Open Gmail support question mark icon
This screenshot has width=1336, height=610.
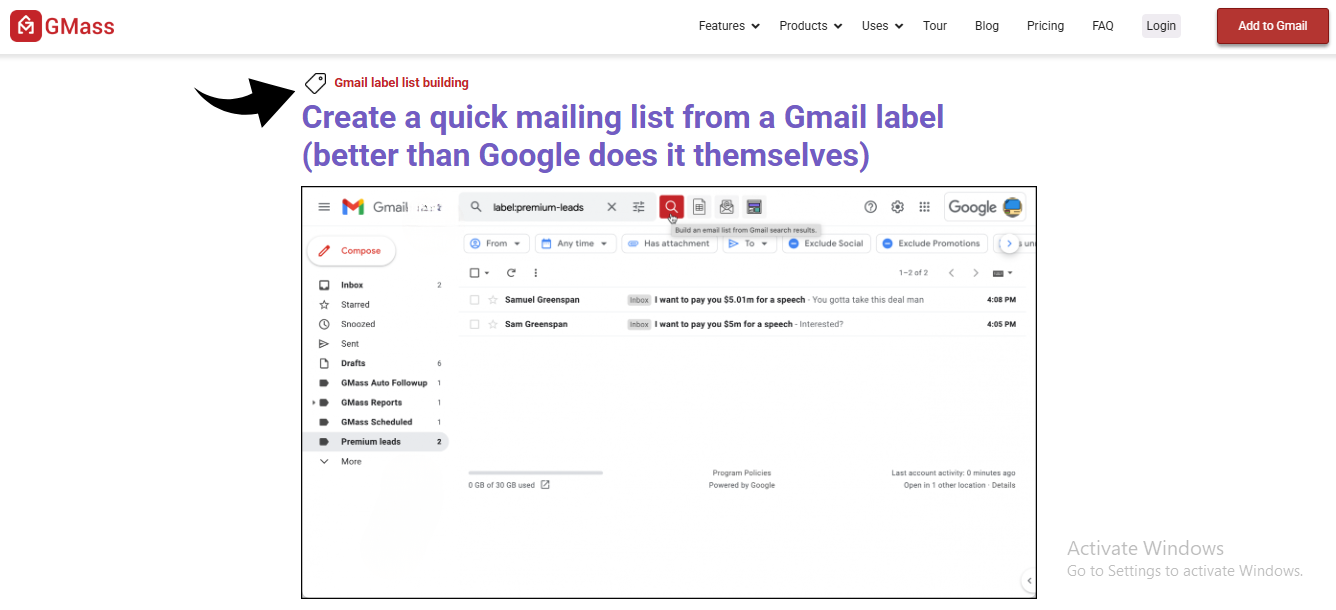click(870, 207)
